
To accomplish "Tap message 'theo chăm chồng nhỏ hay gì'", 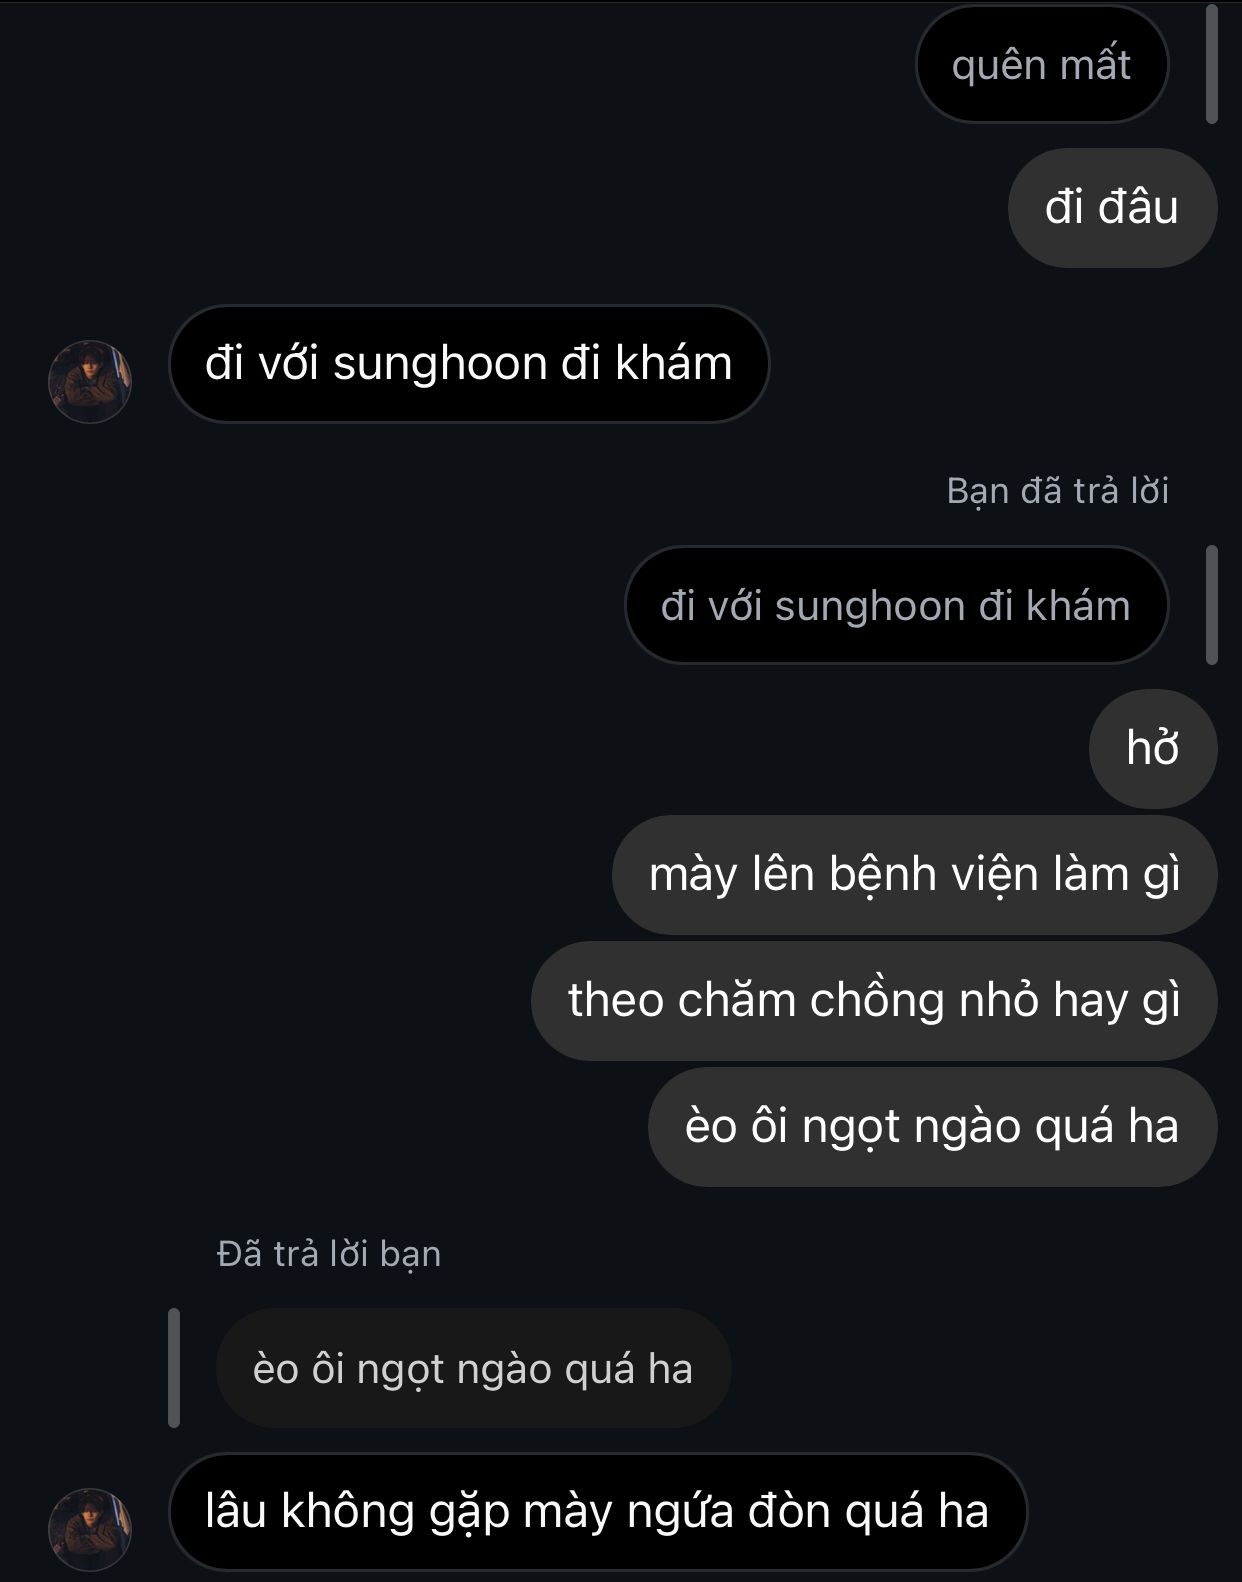I will coord(874,1001).
